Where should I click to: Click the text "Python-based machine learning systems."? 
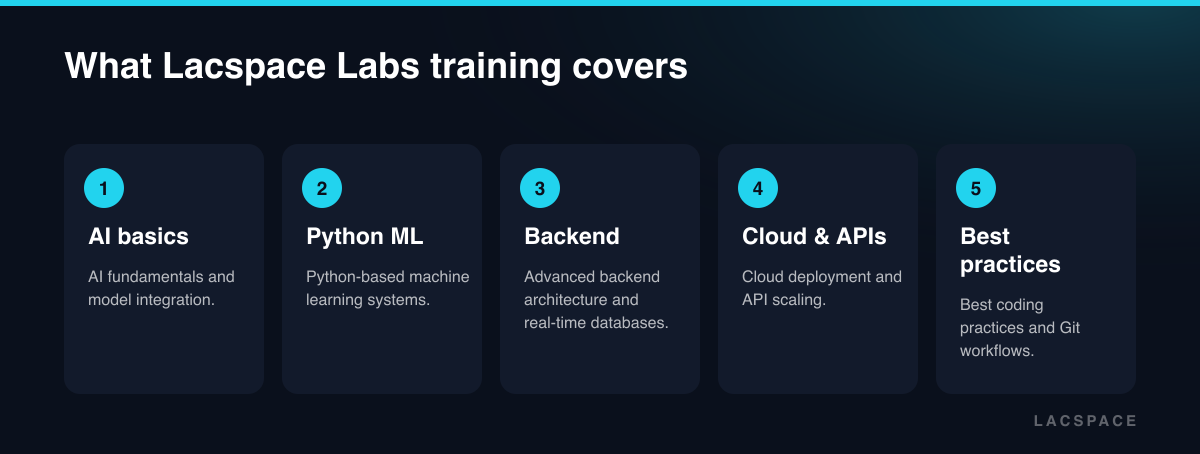[x=388, y=288]
